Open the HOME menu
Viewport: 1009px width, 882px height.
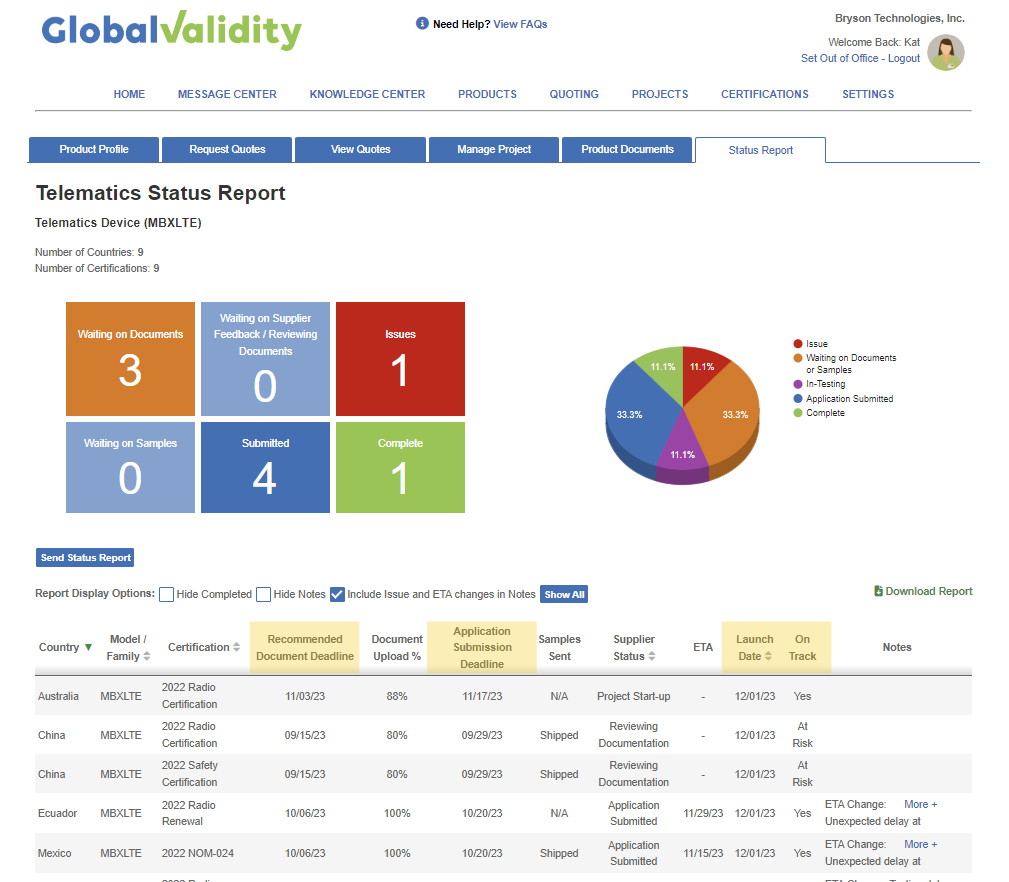(129, 94)
